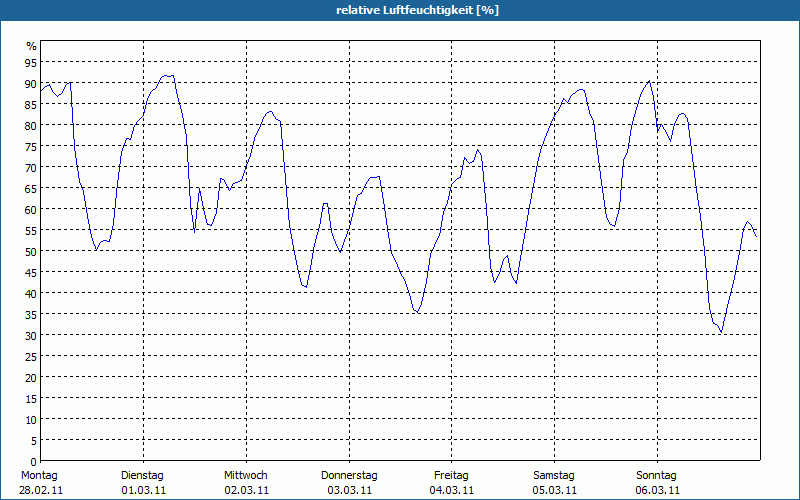Select the Sonntag day label

[657, 475]
